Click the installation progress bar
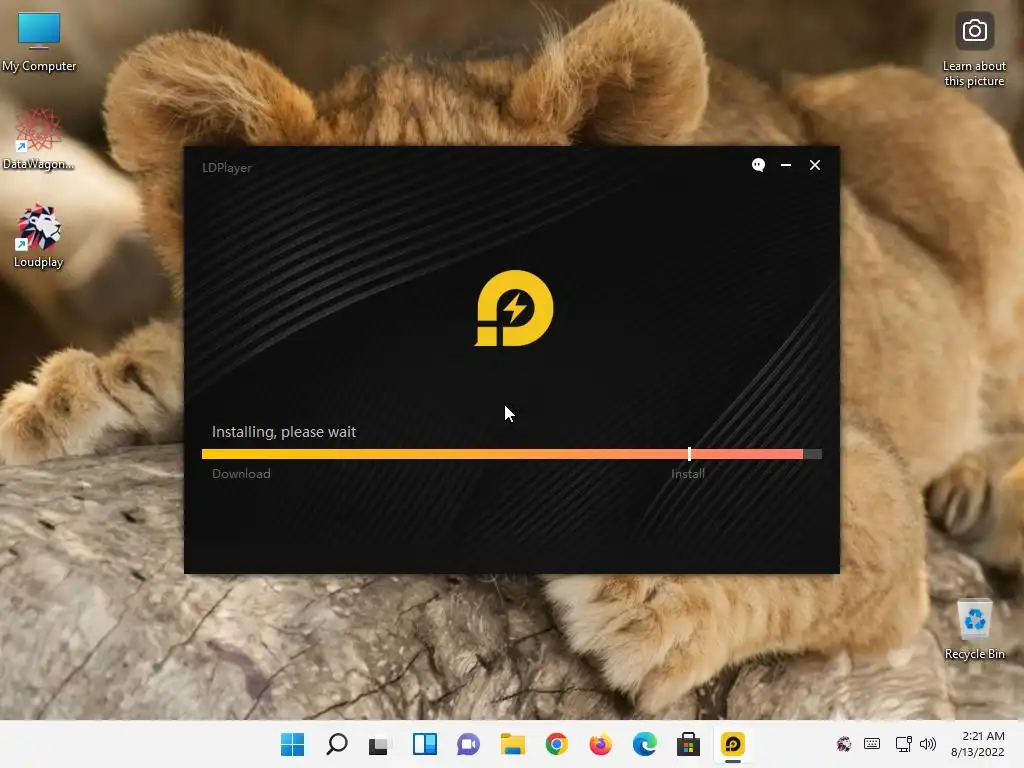 point(512,454)
